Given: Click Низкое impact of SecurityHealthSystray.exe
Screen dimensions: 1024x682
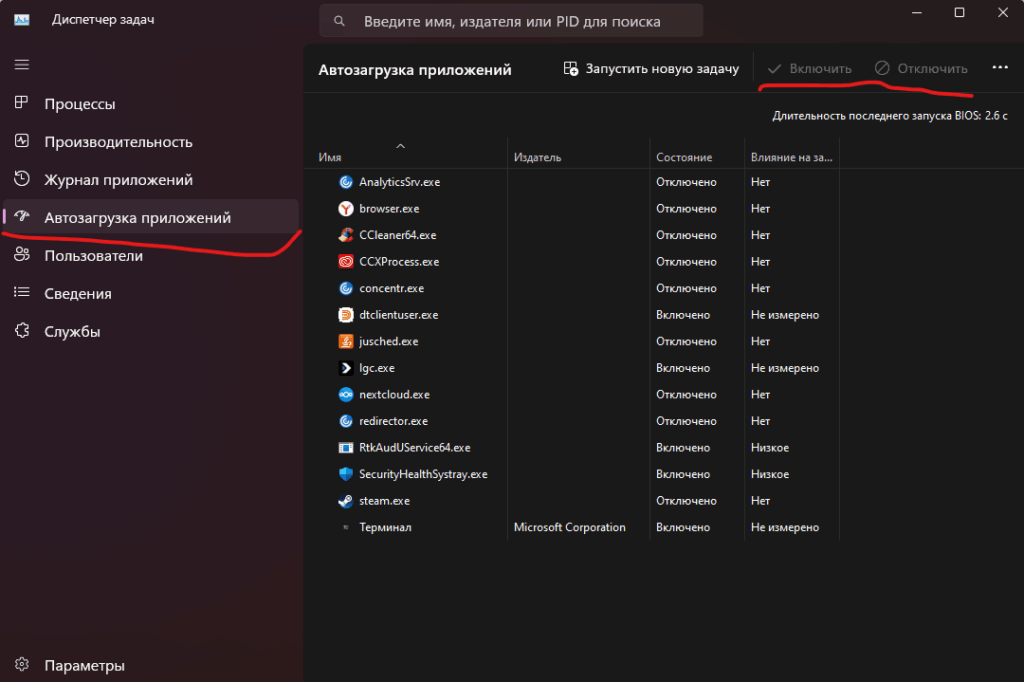Looking at the screenshot, I should pos(769,474).
